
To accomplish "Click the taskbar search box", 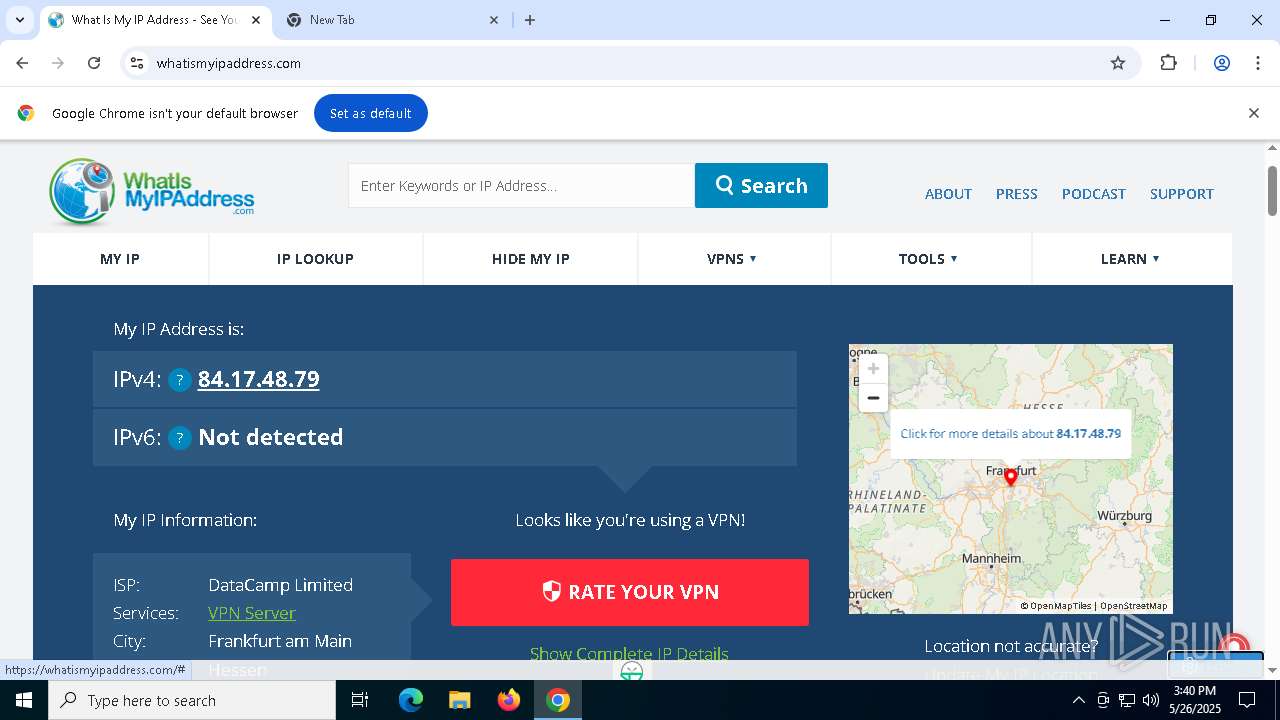I will click(x=192, y=700).
